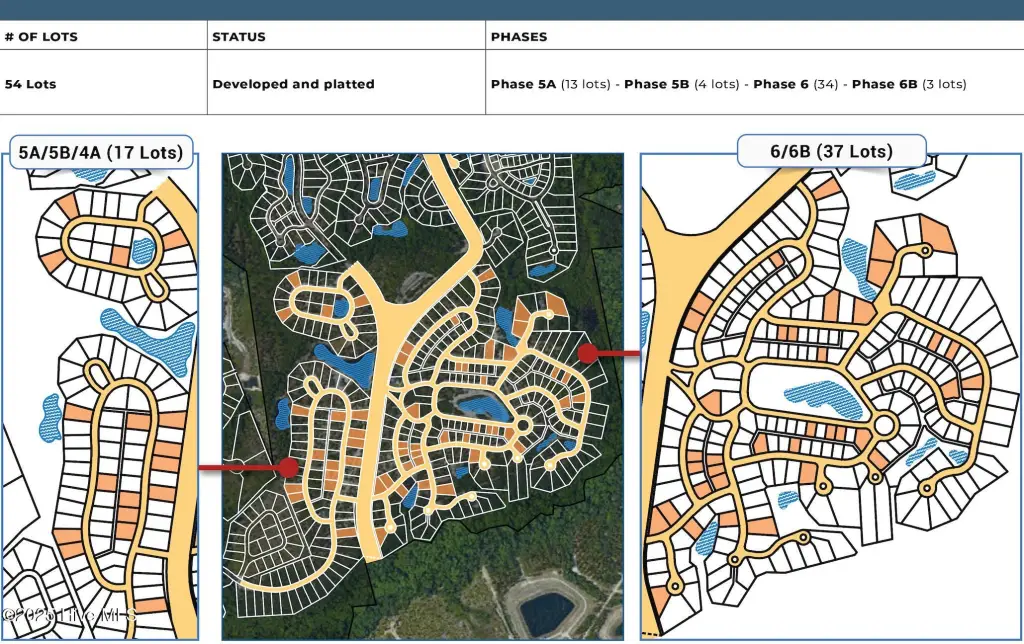Click the "Phase 5A" text in the phases row
This screenshot has height=644, width=1024.
(x=523, y=84)
